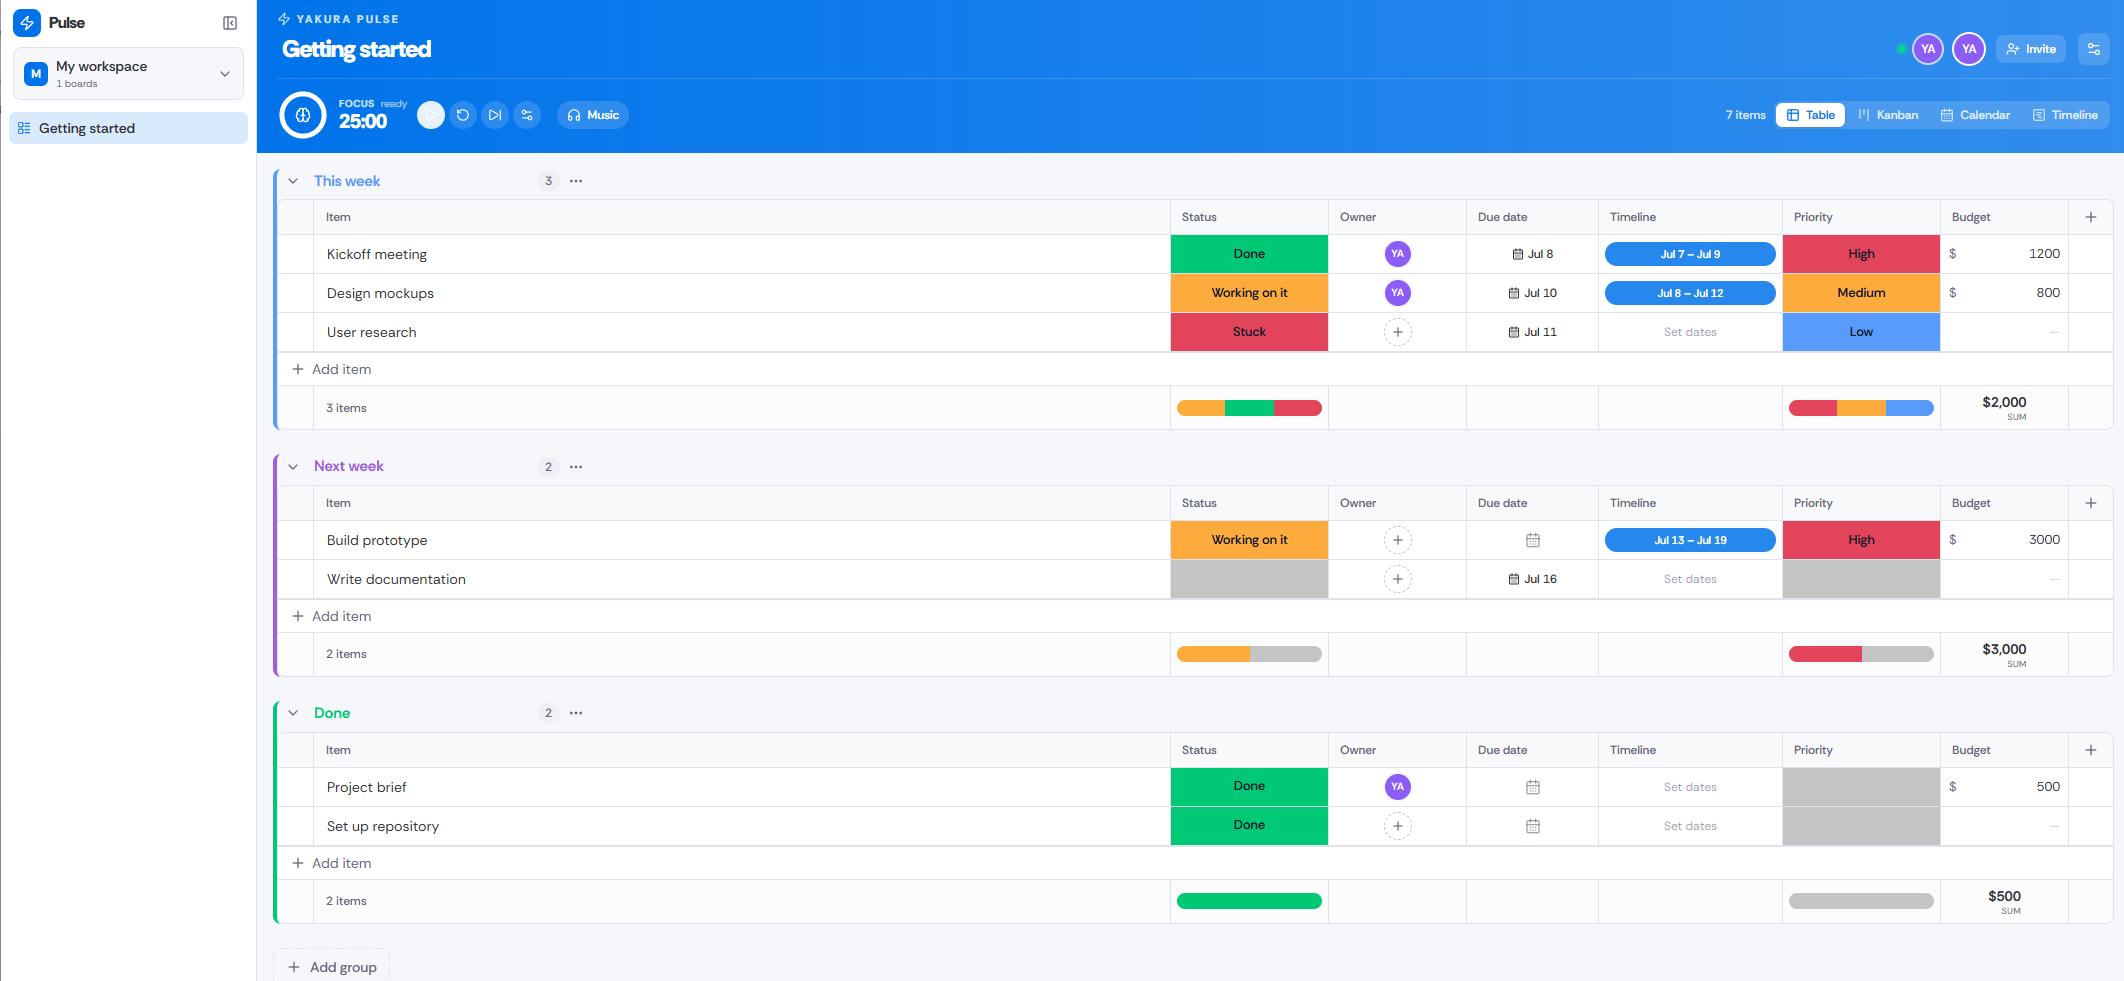Open focus timer settings icon
This screenshot has width=2124, height=981.
pyautogui.click(x=527, y=115)
